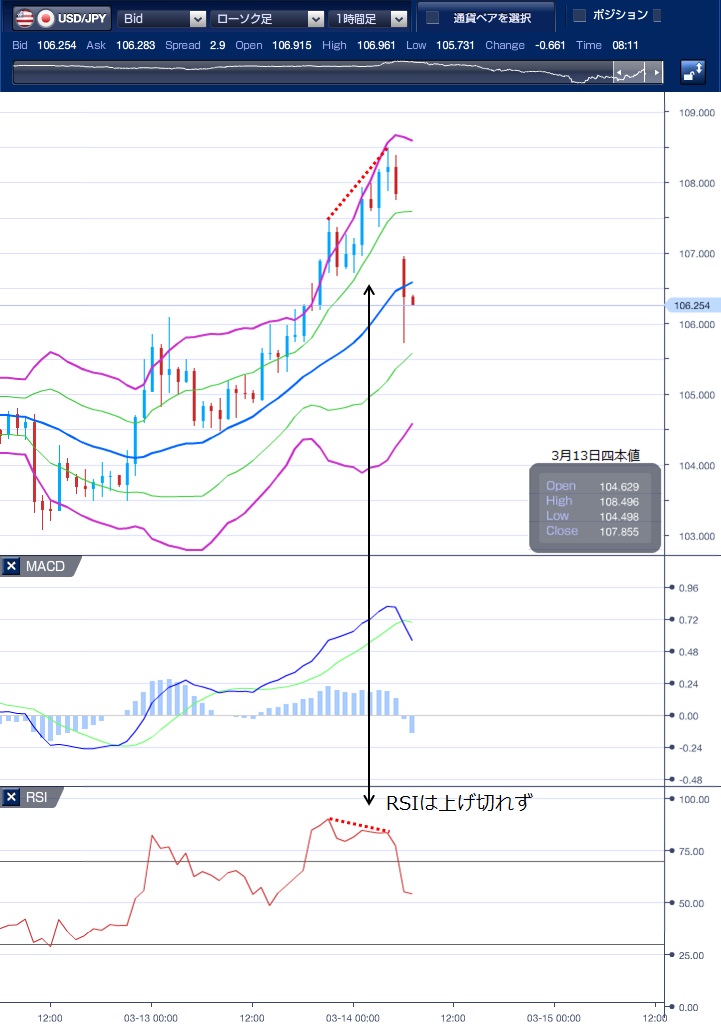This screenshot has height=1032, width=721.
Task: Click the 106.254 current price marker
Action: [x=693, y=305]
